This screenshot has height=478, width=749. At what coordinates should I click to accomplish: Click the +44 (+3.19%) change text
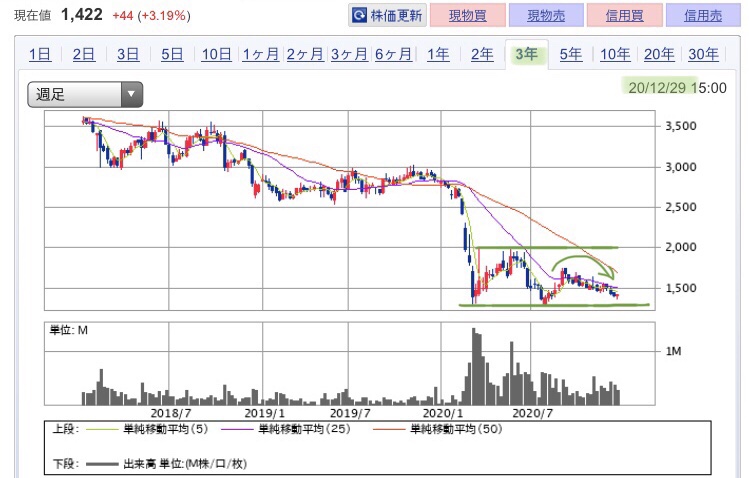tap(151, 16)
